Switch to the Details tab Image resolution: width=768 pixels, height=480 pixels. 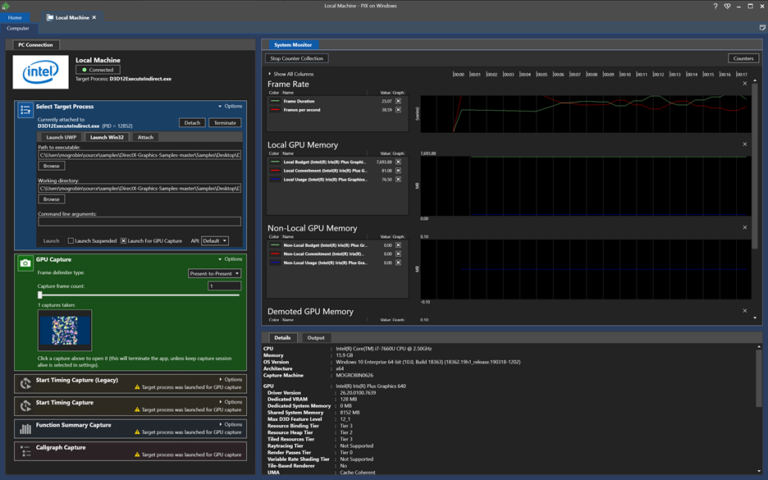coord(282,337)
